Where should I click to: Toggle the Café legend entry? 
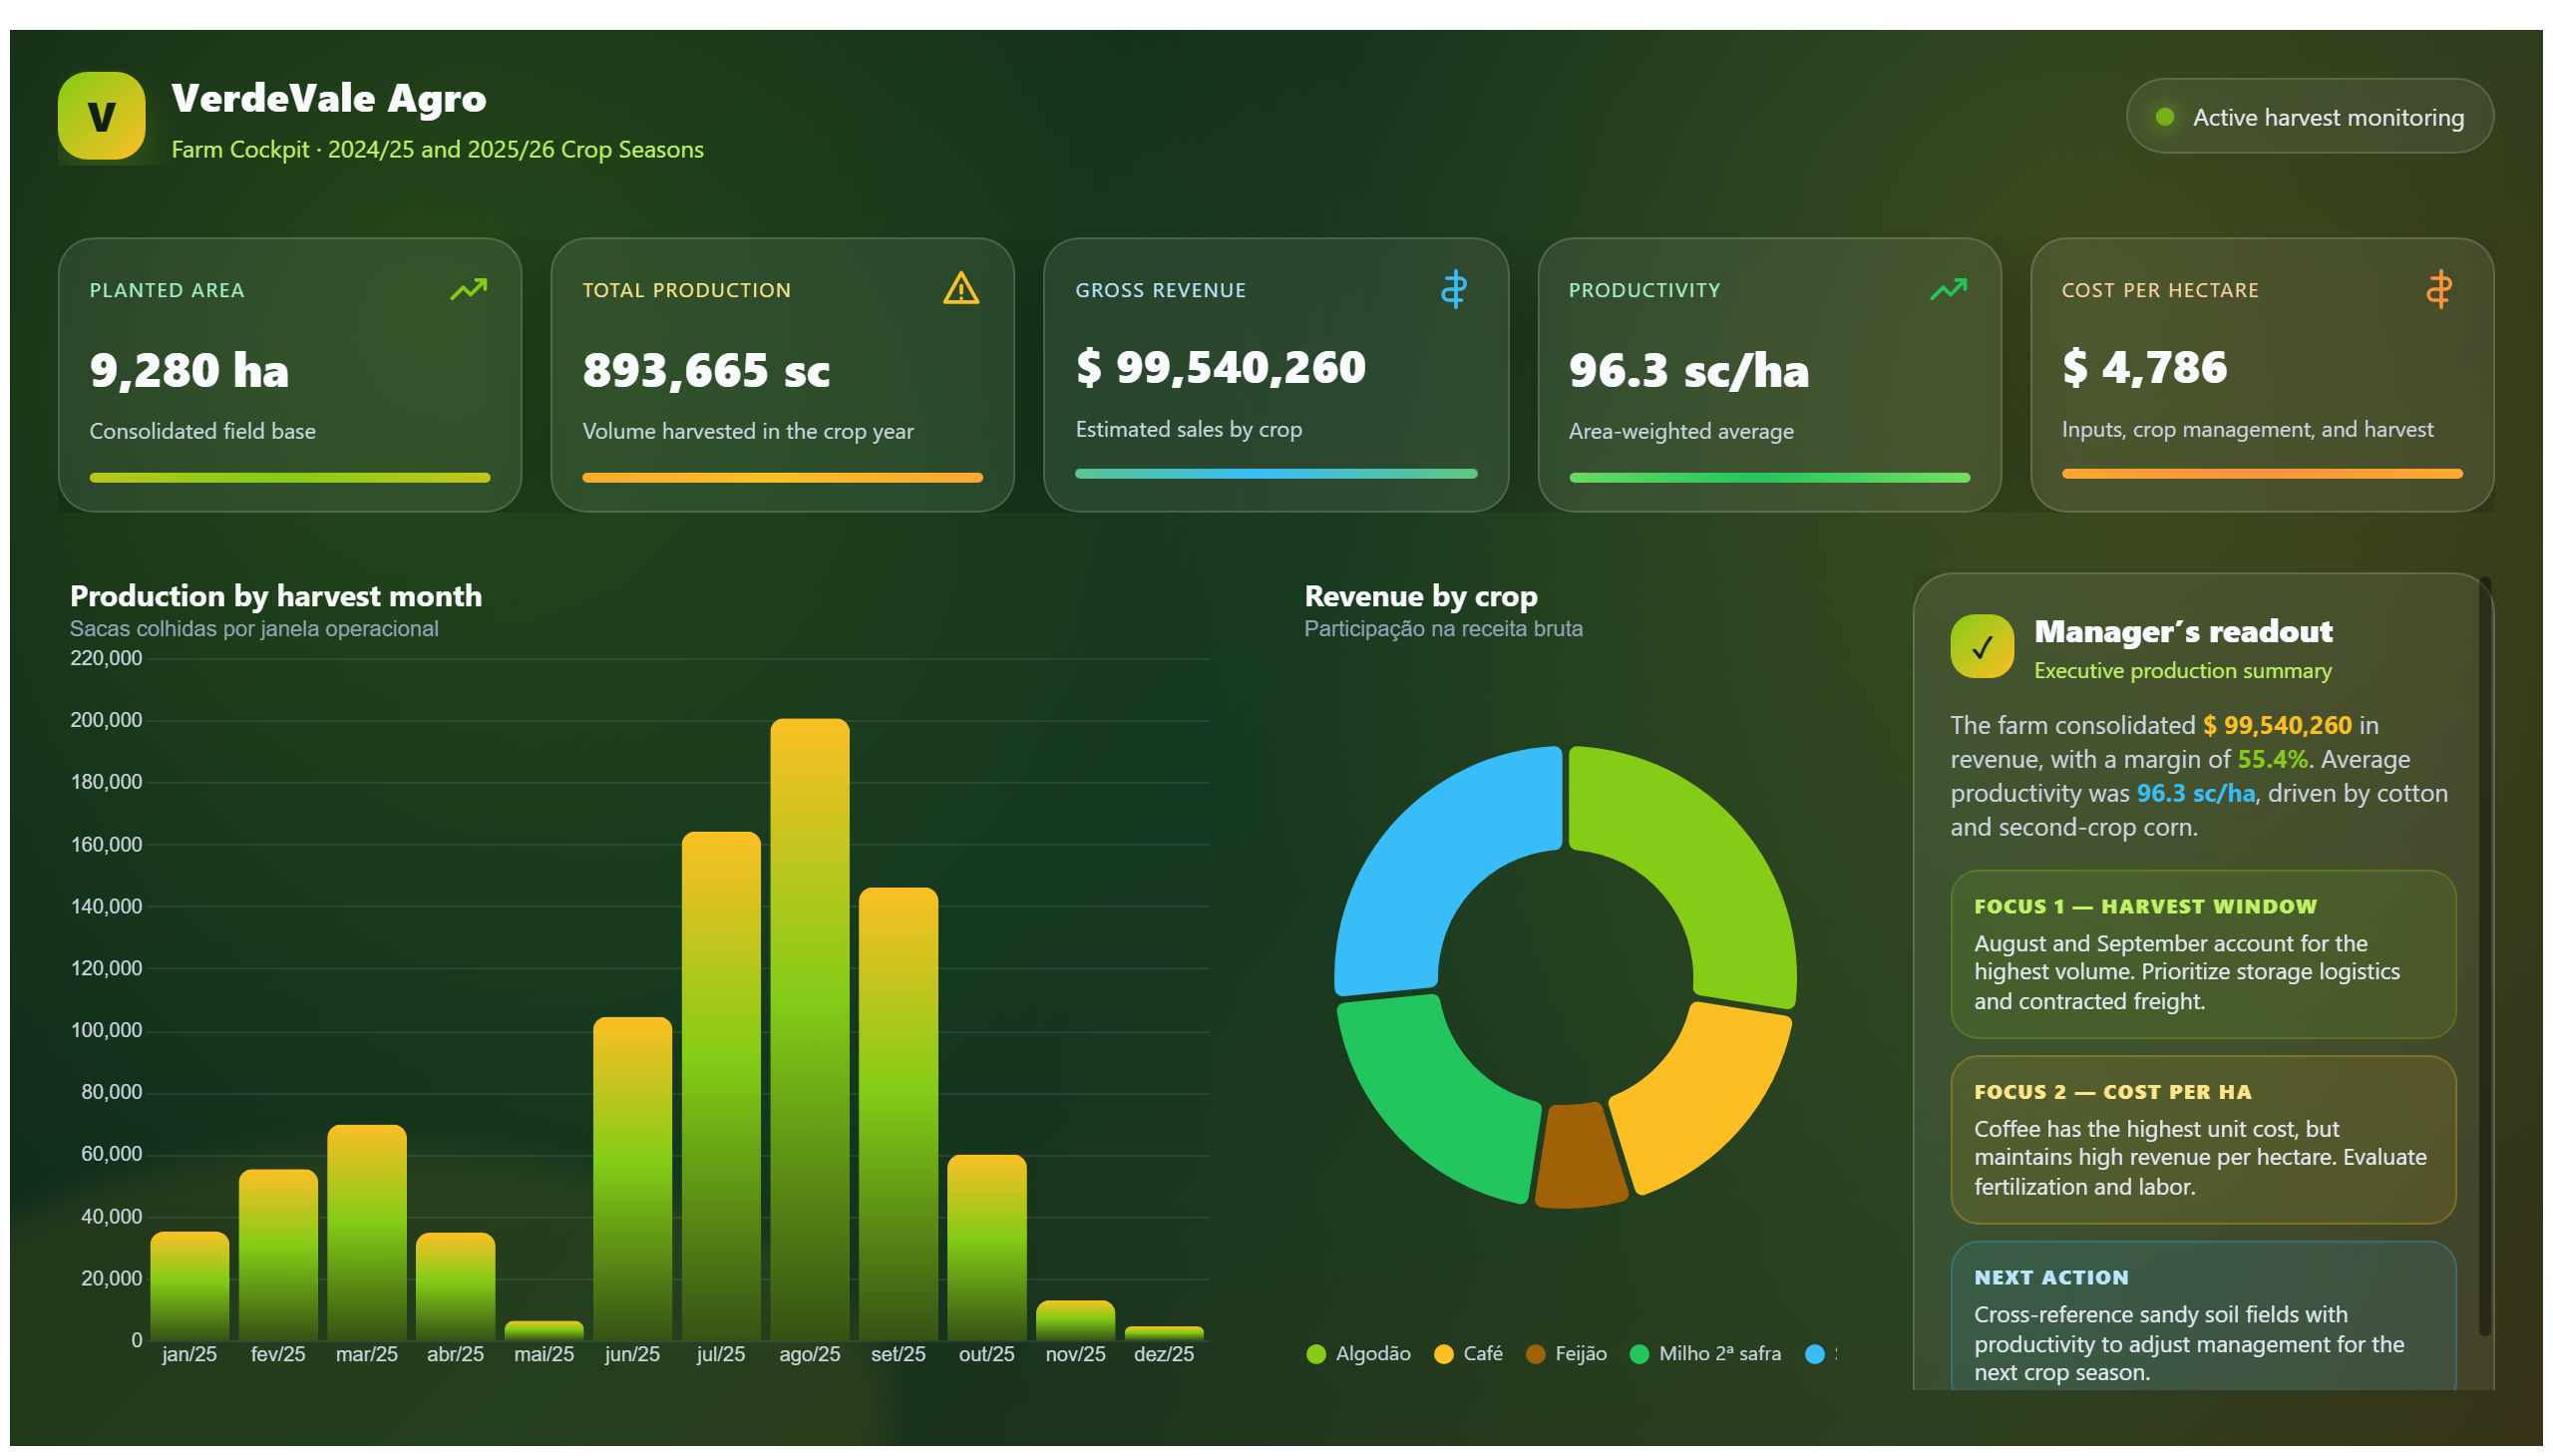[x=1468, y=1353]
